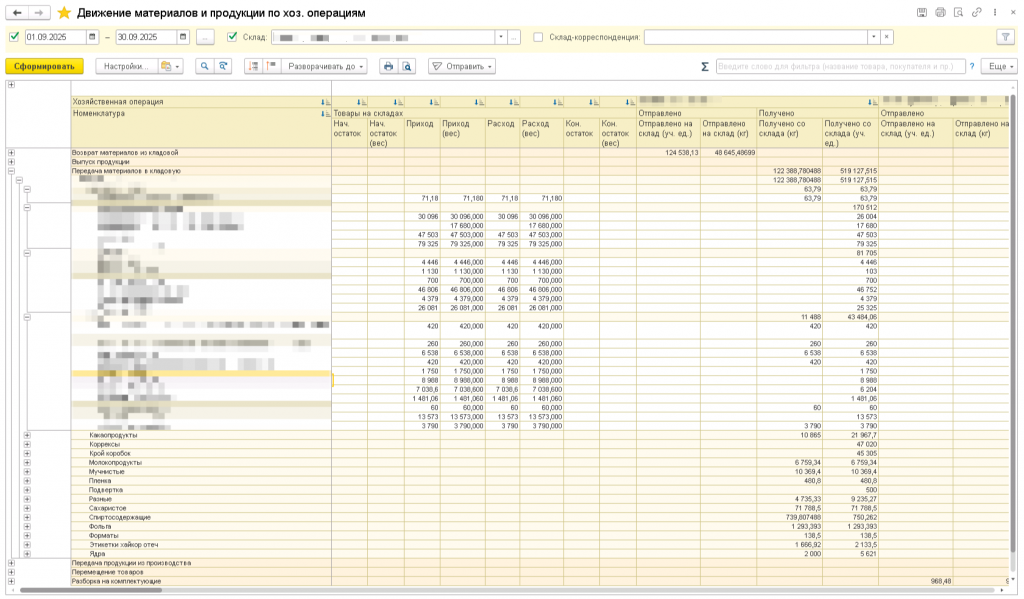Open filter funnel icon at top right
The image size is (1024, 599).
tap(1004, 37)
